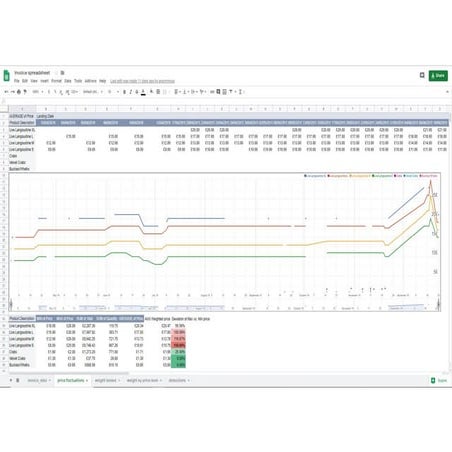Open the View menu
The width and height of the screenshot is (452, 452).
[x=34, y=81]
